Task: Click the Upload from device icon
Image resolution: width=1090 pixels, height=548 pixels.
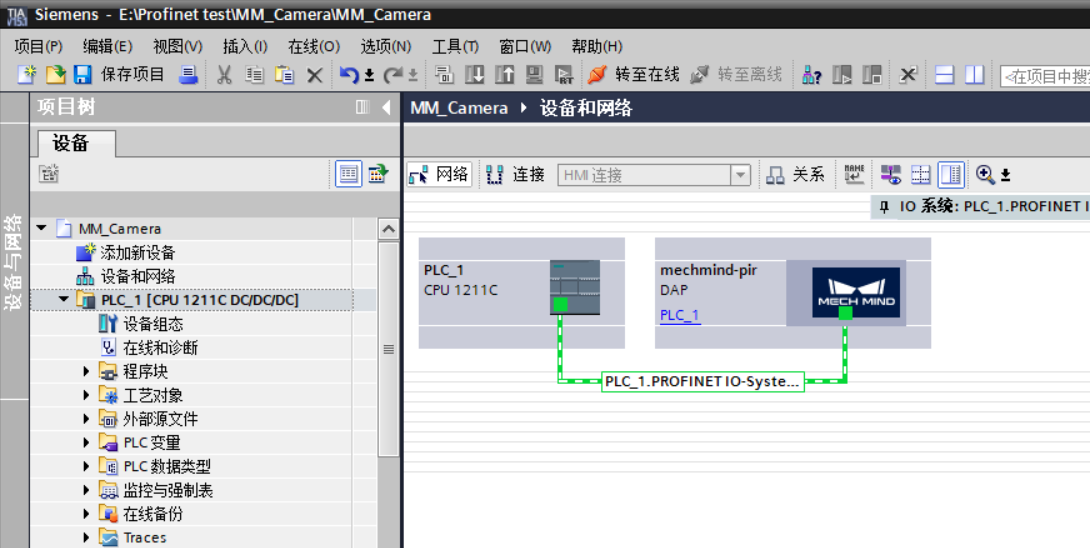Action: (504, 74)
